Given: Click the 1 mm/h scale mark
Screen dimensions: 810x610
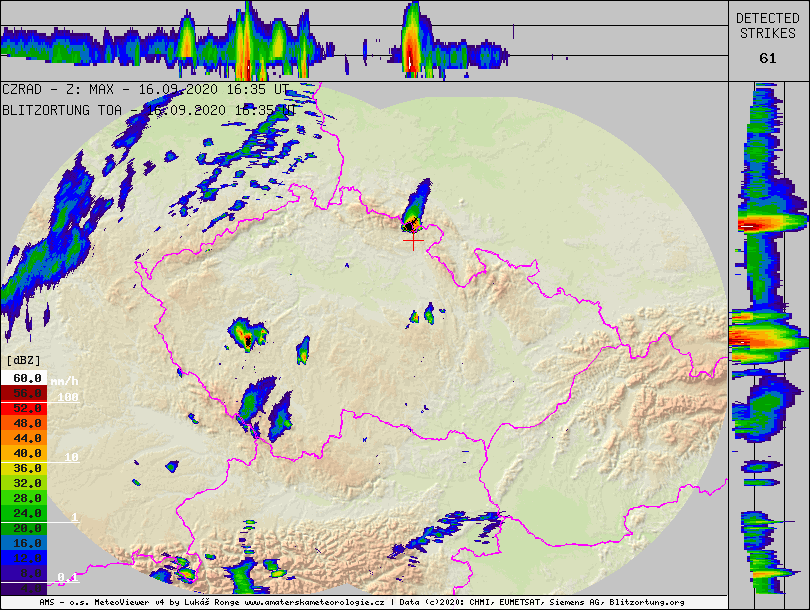Looking at the screenshot, I should point(75,517).
